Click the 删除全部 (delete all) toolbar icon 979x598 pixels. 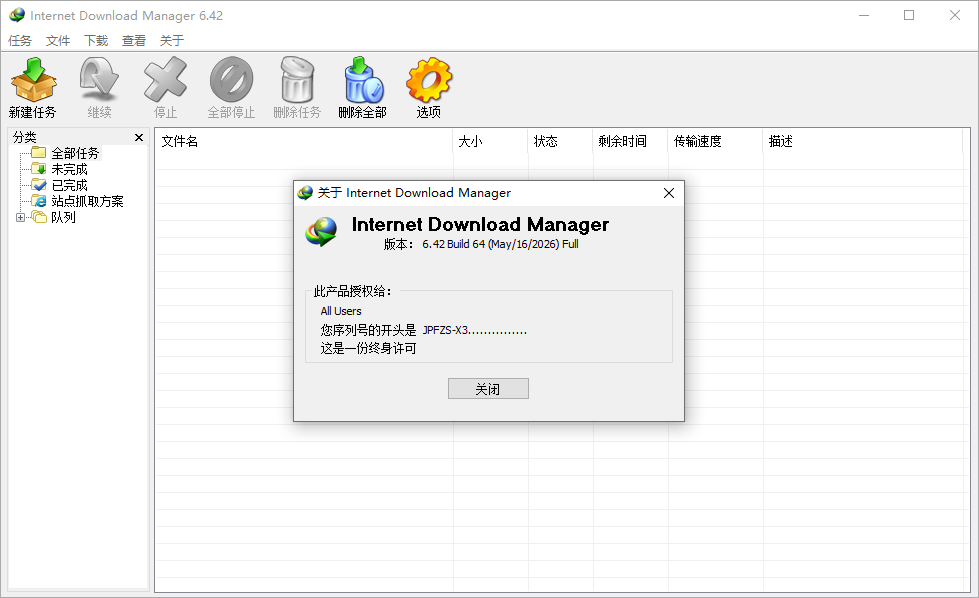tap(363, 80)
